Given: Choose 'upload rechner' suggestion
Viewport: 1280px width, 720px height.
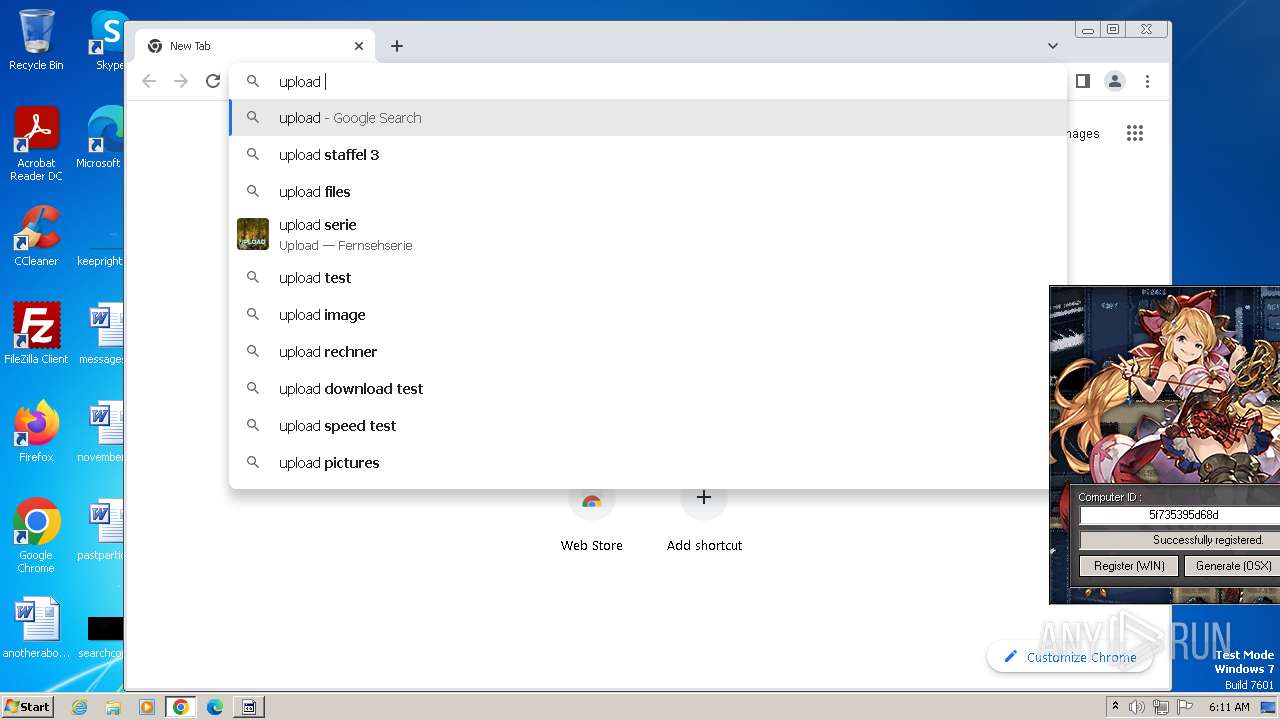Looking at the screenshot, I should click(648, 352).
